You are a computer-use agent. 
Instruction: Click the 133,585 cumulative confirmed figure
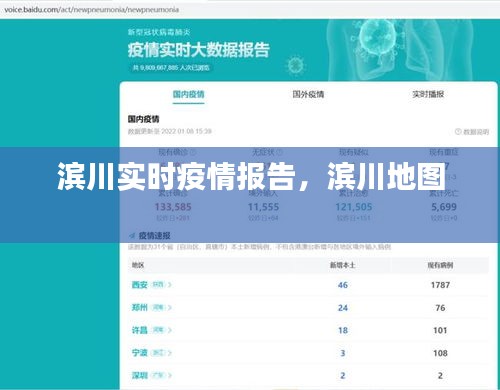(173, 207)
